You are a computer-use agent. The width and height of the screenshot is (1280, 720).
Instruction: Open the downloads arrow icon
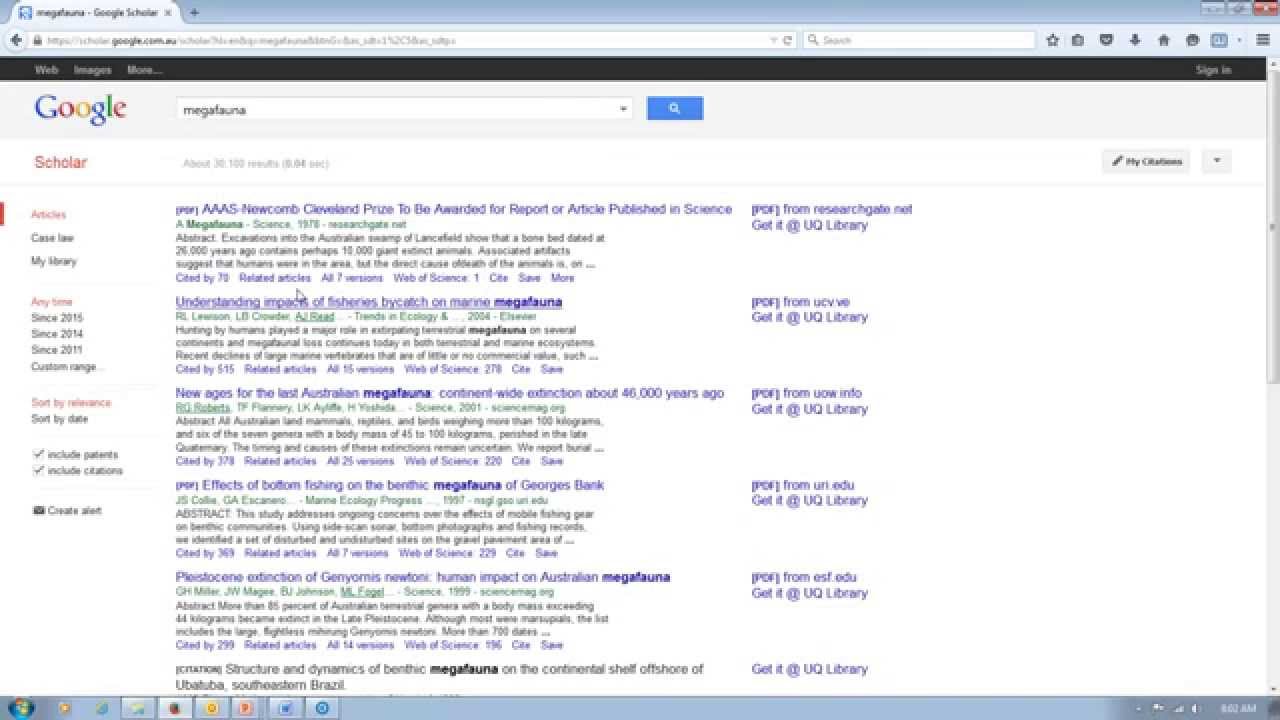click(1135, 40)
